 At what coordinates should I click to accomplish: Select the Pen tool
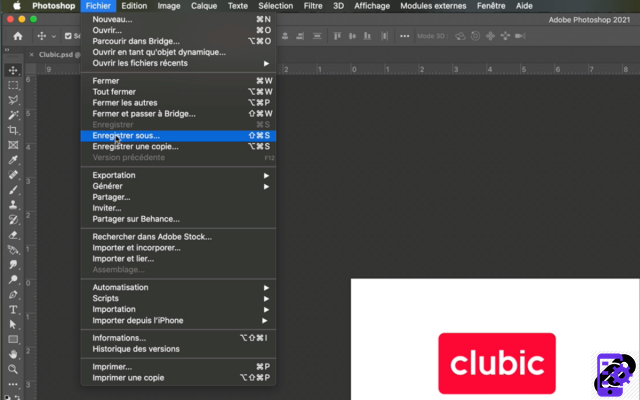pos(13,294)
